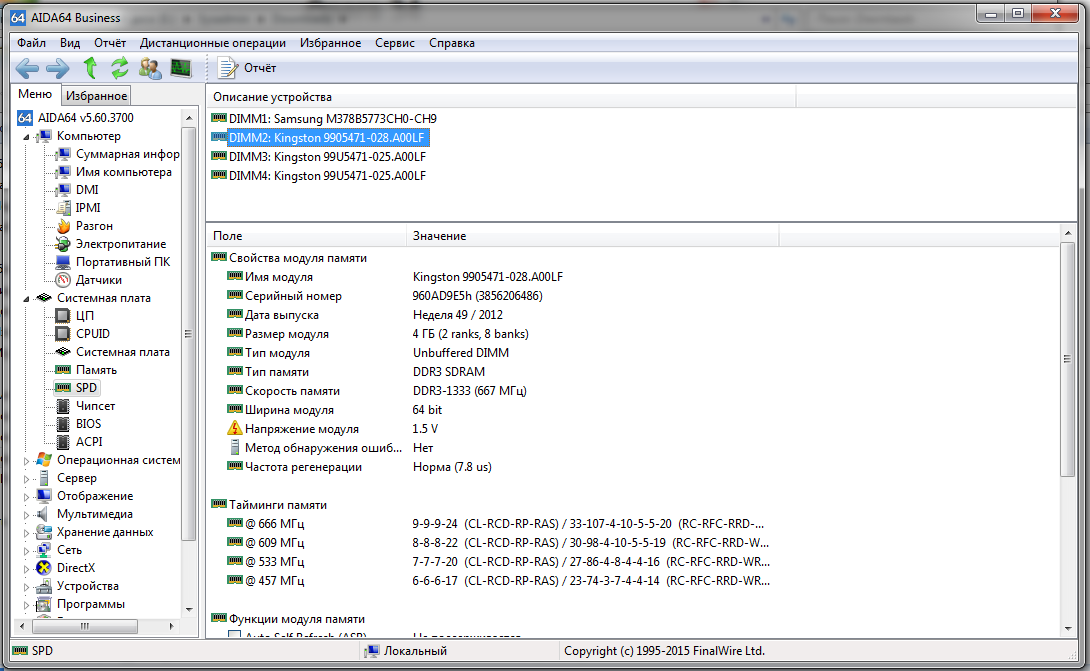
Task: Open Разгон flame icon
Action: point(63,226)
